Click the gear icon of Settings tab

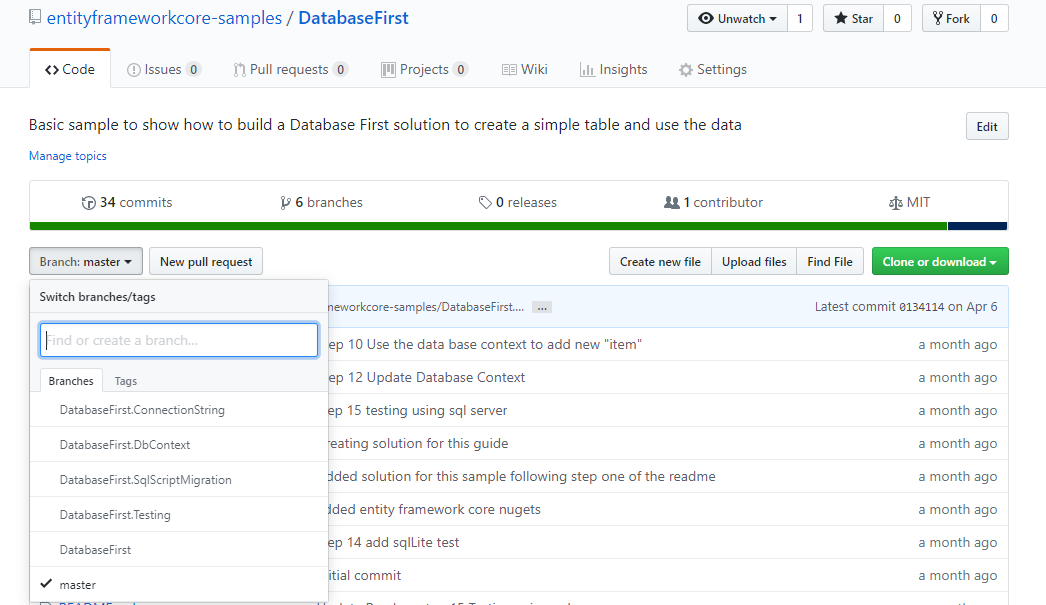coord(686,70)
